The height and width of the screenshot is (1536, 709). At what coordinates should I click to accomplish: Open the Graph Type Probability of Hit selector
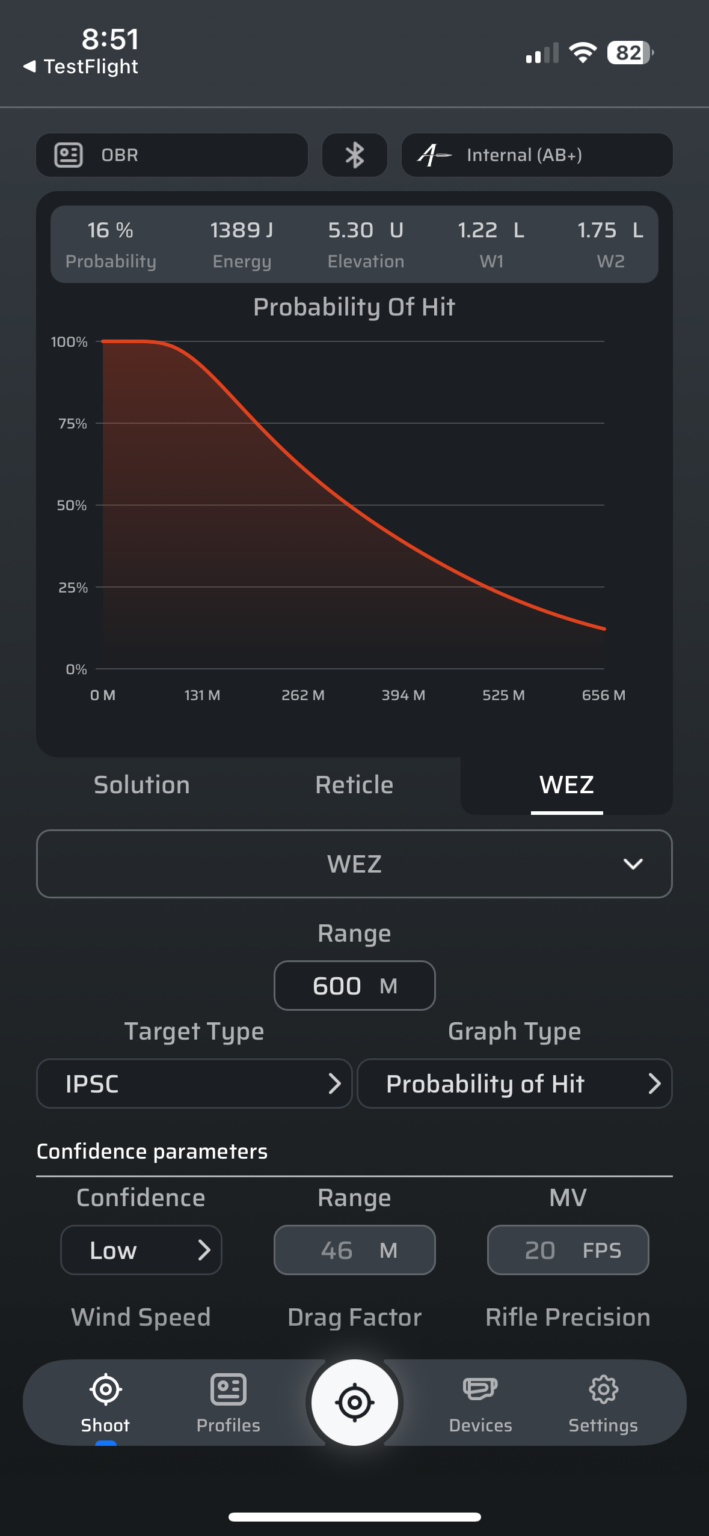click(x=514, y=1083)
